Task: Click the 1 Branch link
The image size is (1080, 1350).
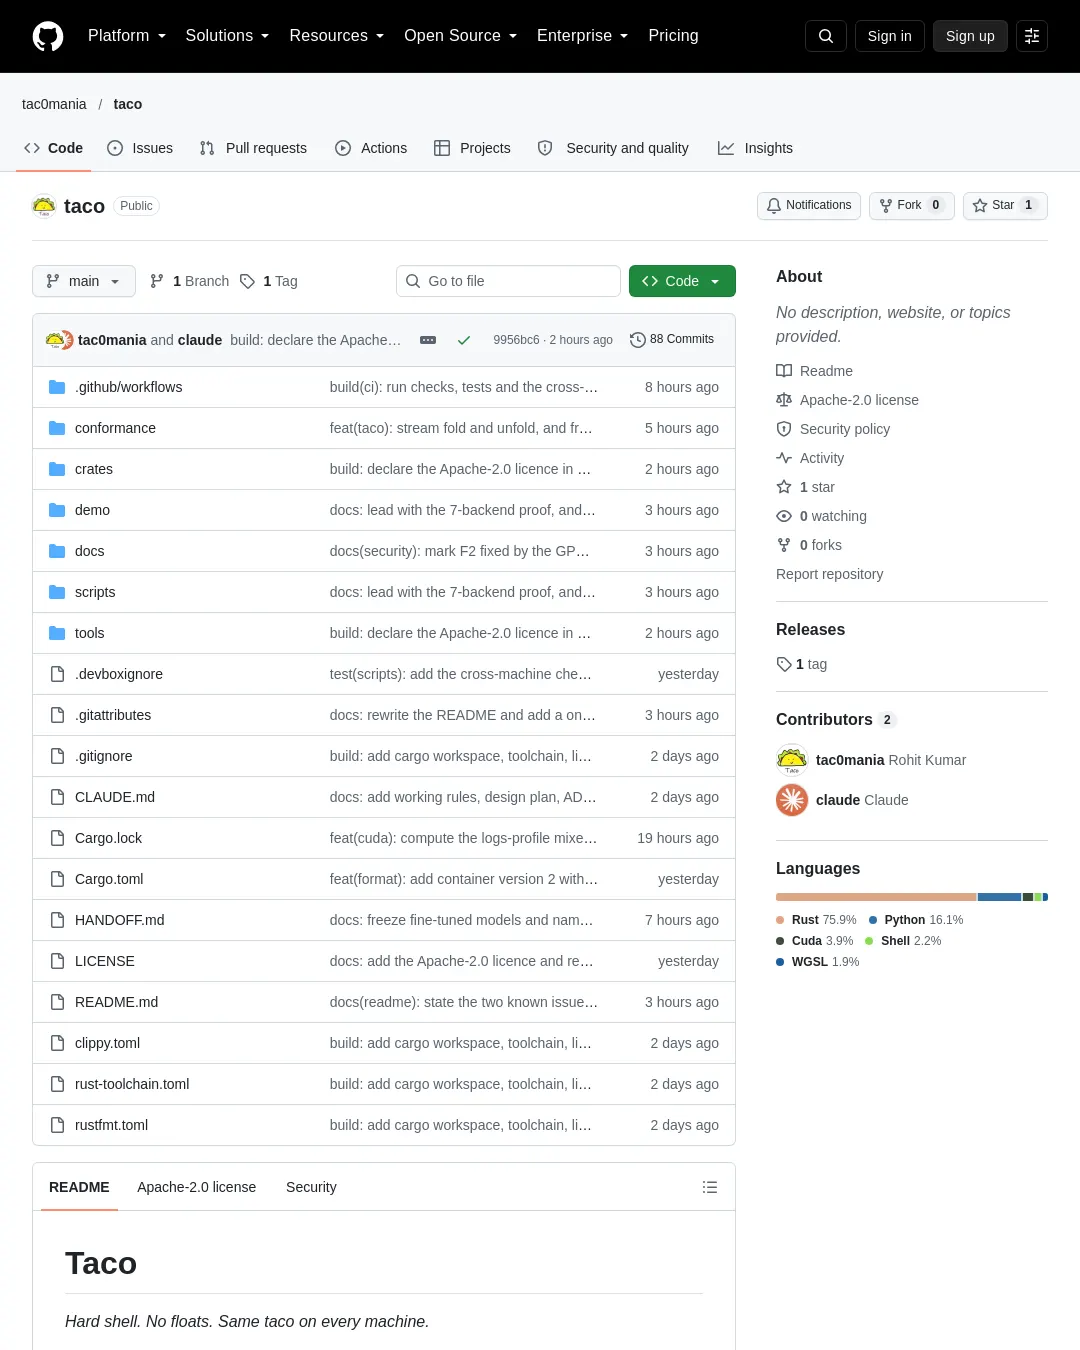Action: coord(190,281)
